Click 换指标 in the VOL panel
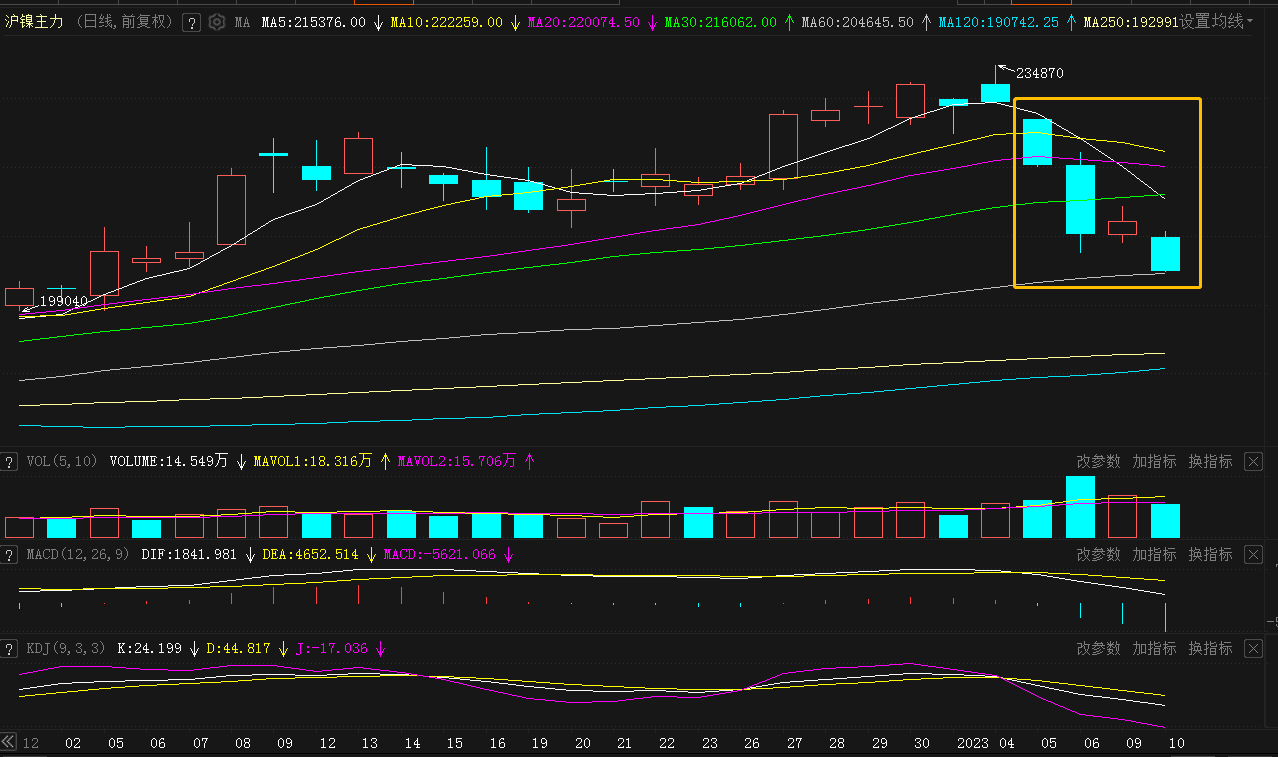Viewport: 1278px width, 757px height. click(x=1210, y=461)
